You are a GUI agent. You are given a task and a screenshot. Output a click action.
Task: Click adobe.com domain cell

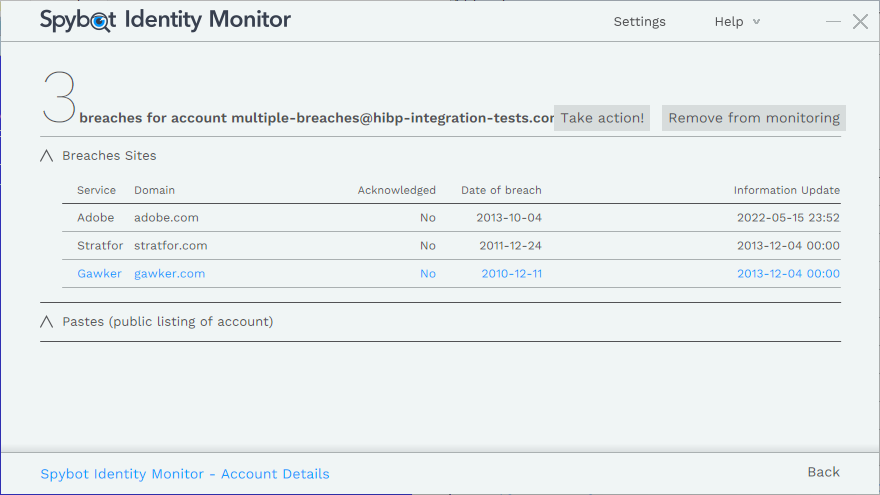pos(166,218)
